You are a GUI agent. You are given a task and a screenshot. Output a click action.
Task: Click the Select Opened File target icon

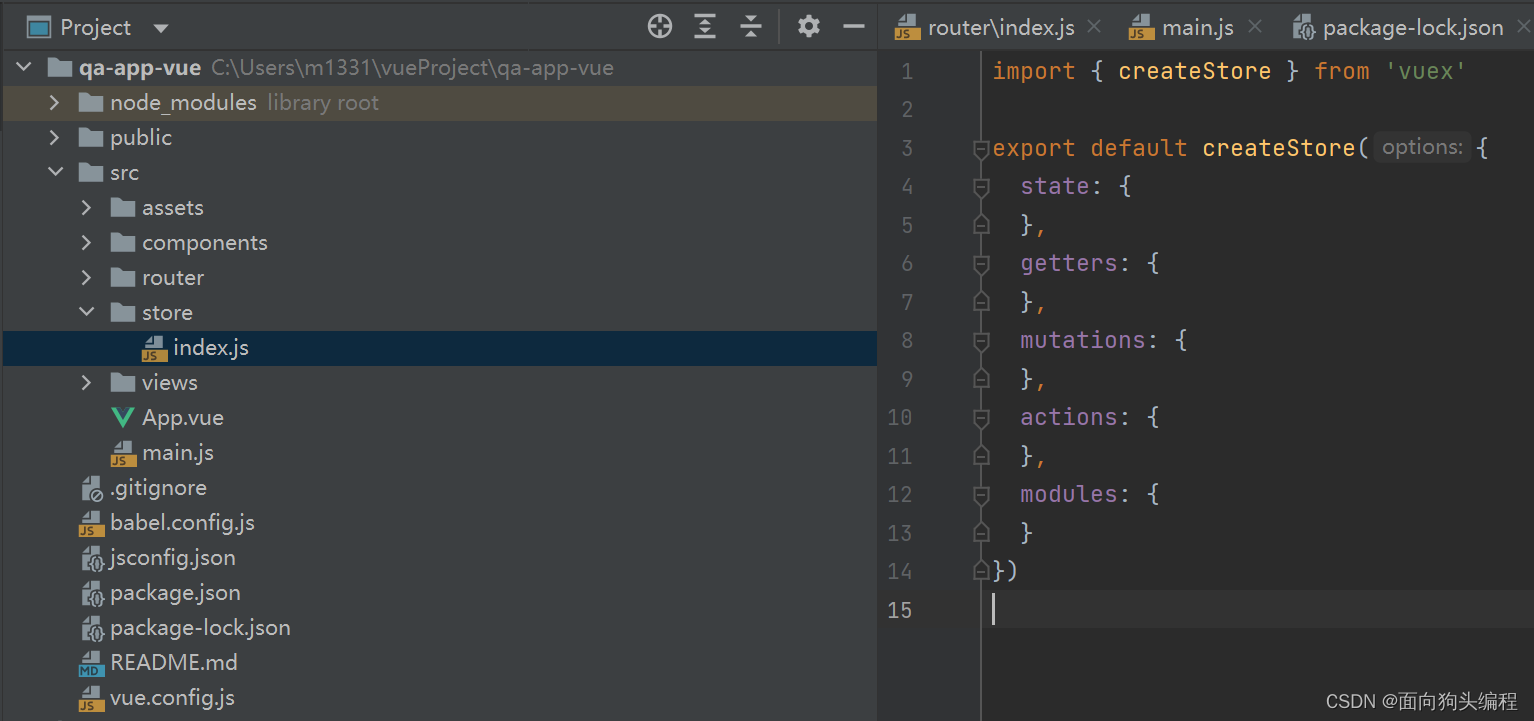coord(660,27)
